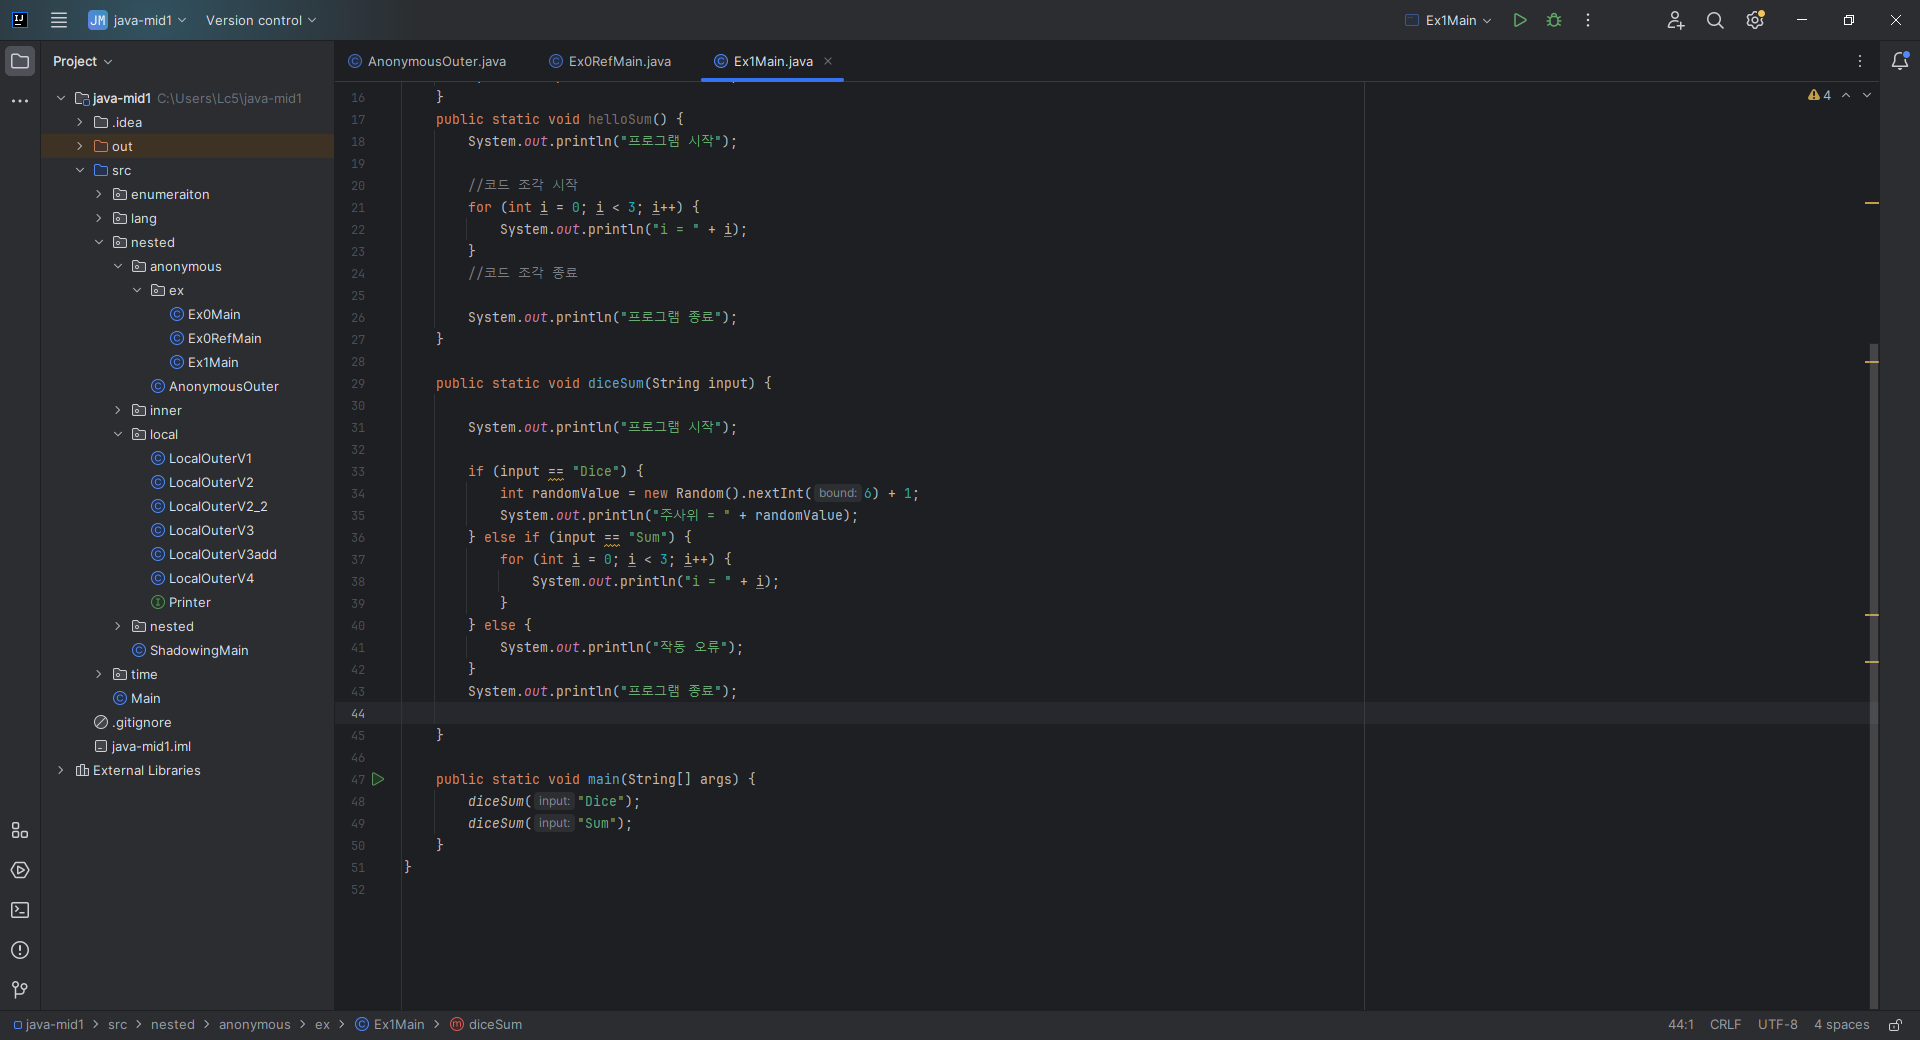Collapse the local package
The height and width of the screenshot is (1040, 1920).
pos(118,434)
